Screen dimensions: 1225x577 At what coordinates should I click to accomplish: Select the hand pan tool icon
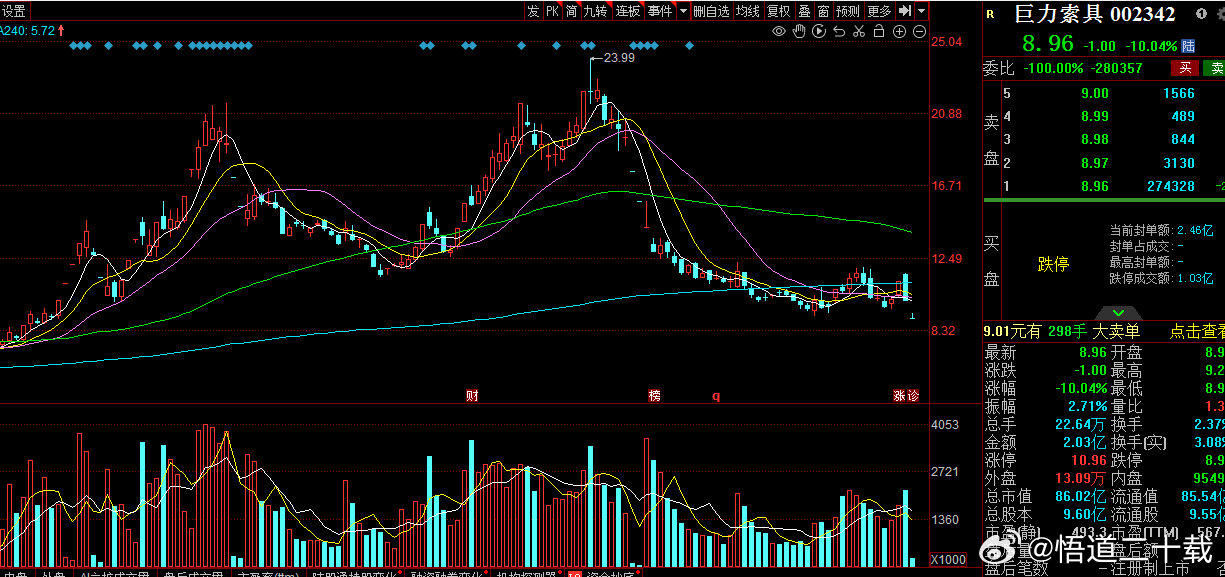pos(799,32)
